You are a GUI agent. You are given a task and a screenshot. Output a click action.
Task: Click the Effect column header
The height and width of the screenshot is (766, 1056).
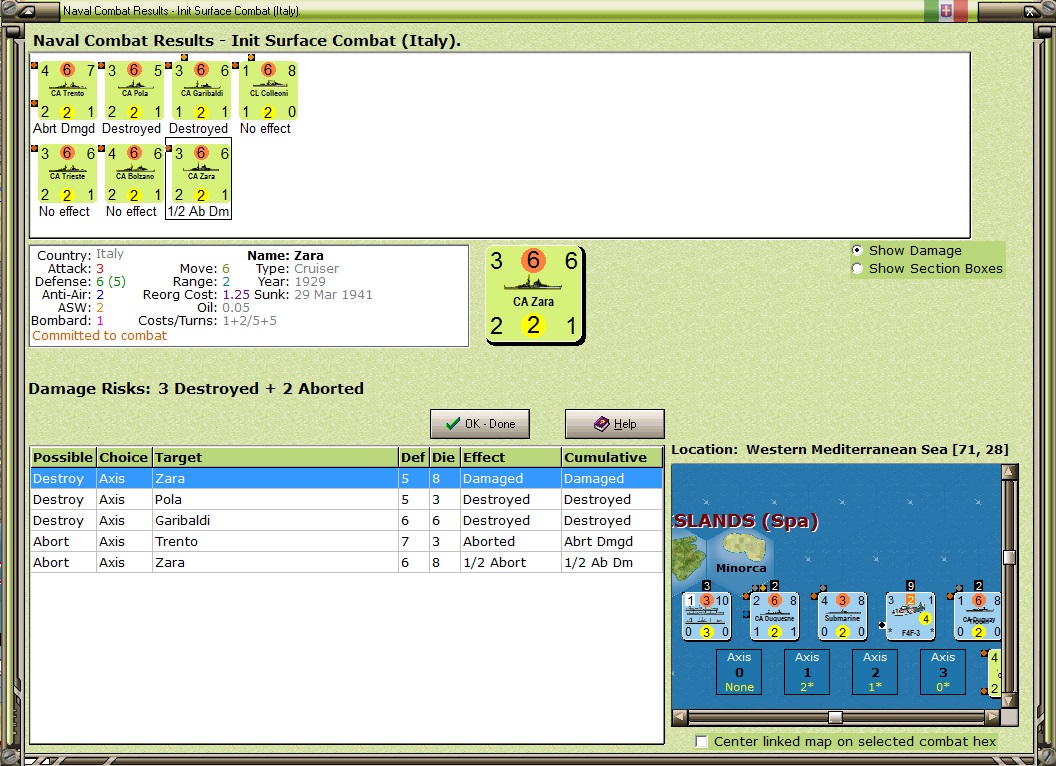point(510,457)
